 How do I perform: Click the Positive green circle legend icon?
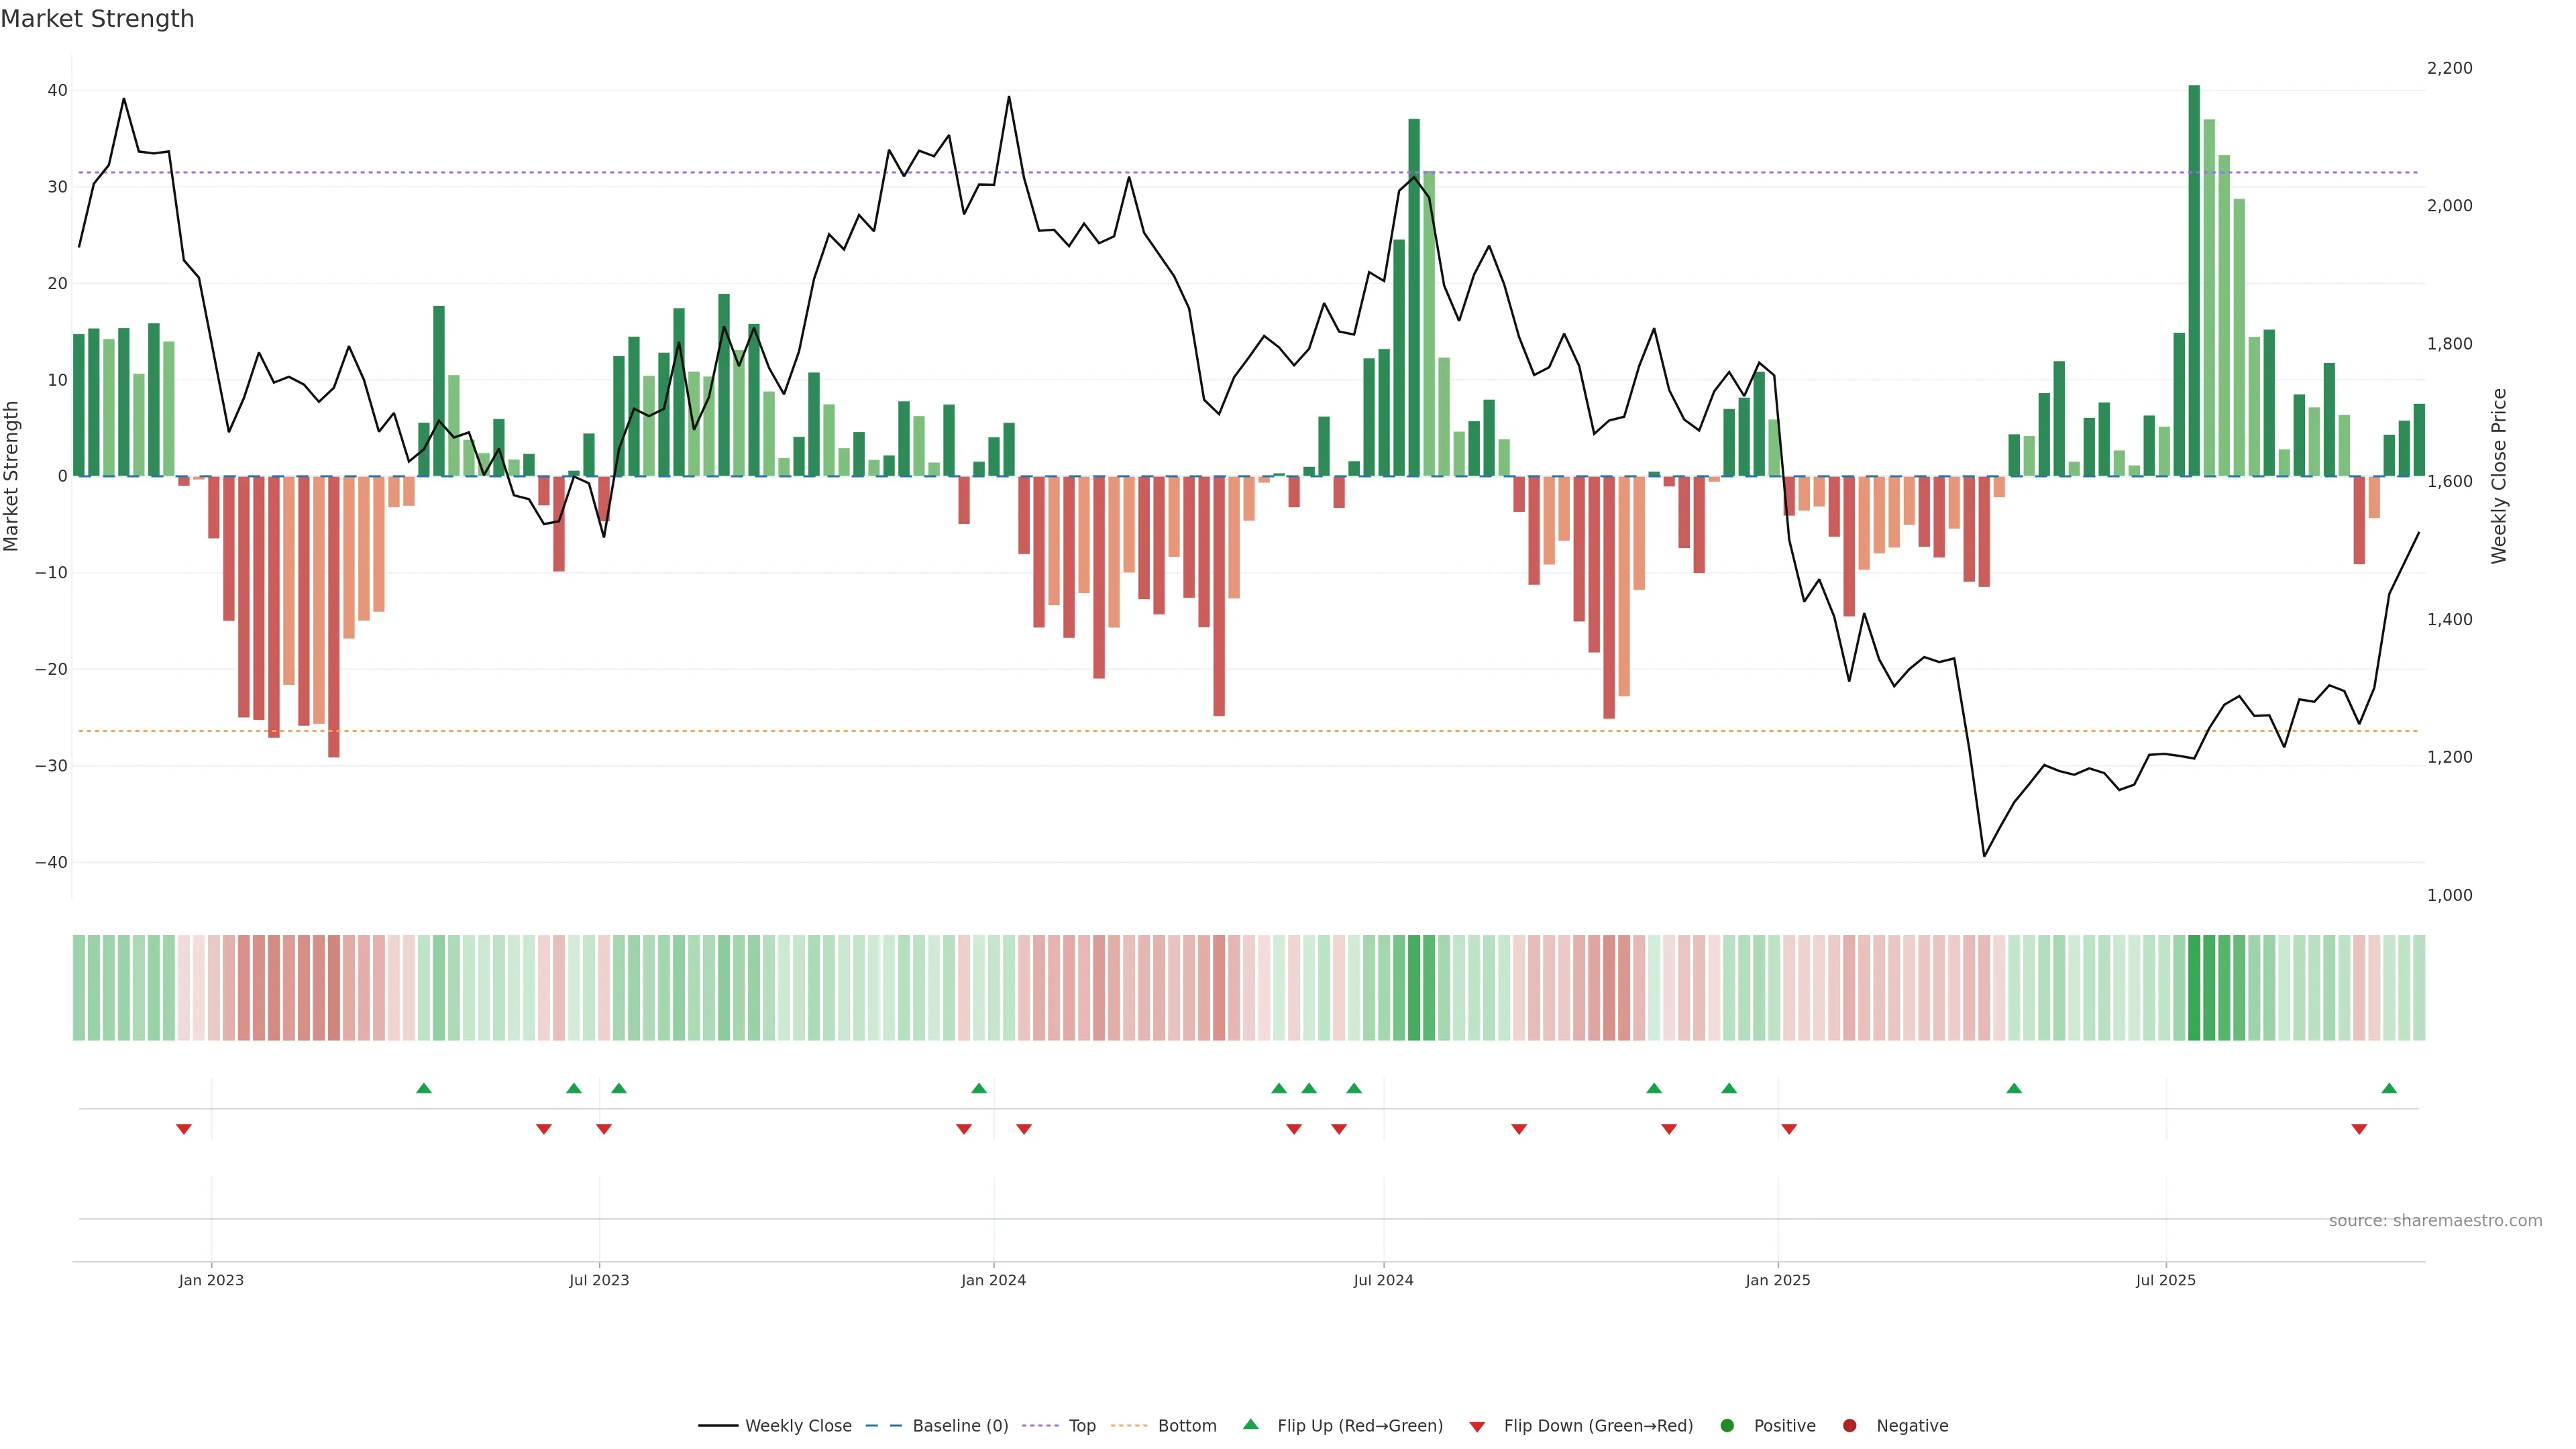pyautogui.click(x=1727, y=1426)
